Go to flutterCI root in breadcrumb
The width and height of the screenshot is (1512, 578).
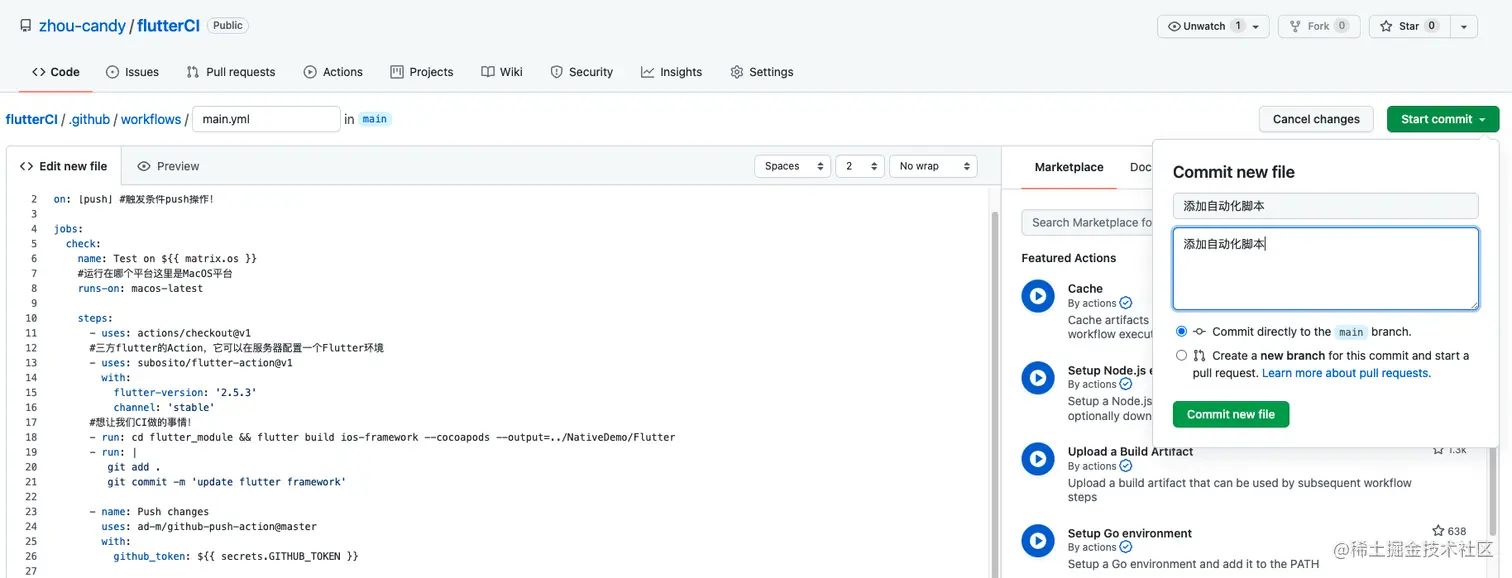click(x=31, y=119)
